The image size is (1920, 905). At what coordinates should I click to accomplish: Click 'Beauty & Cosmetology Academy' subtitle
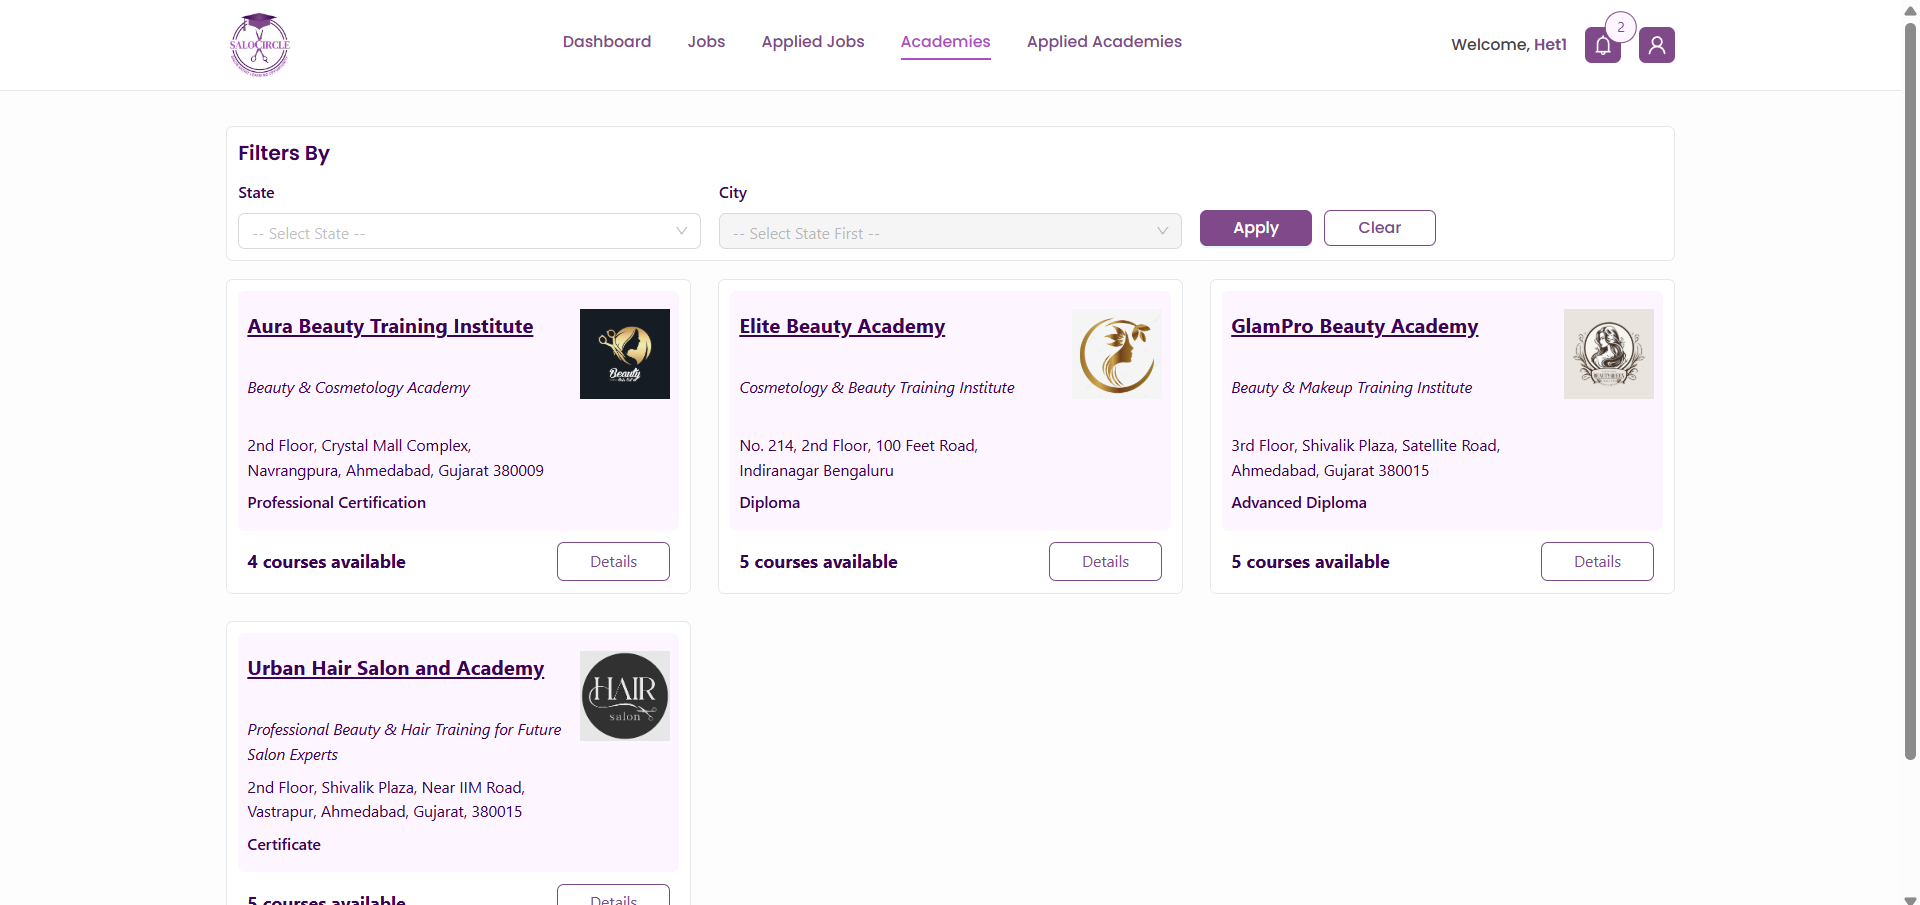coord(359,388)
